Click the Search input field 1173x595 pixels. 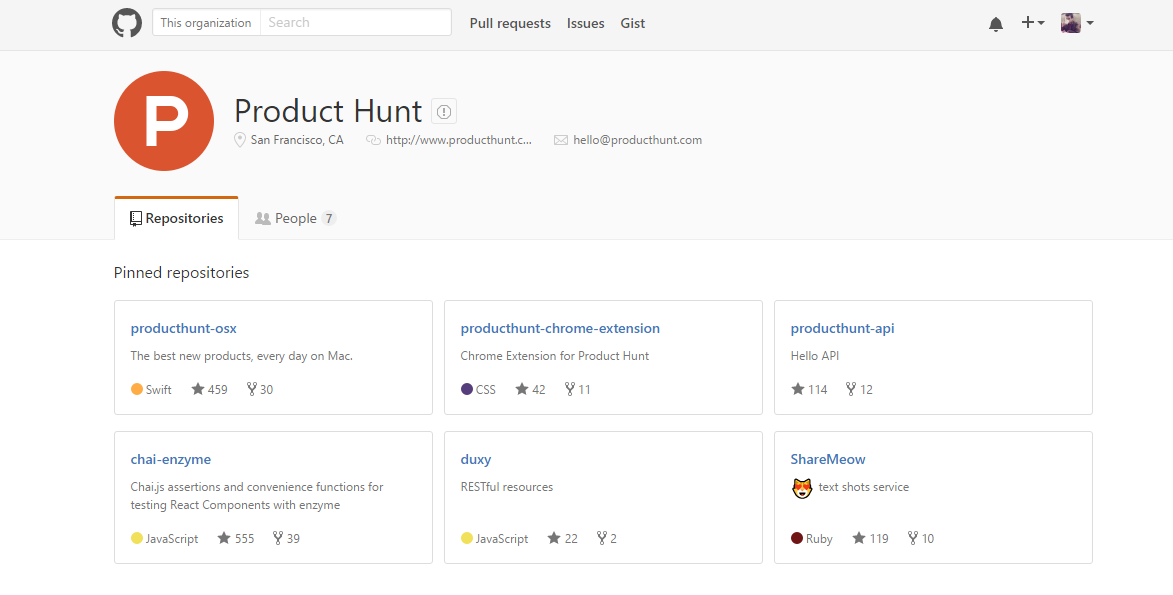point(355,23)
